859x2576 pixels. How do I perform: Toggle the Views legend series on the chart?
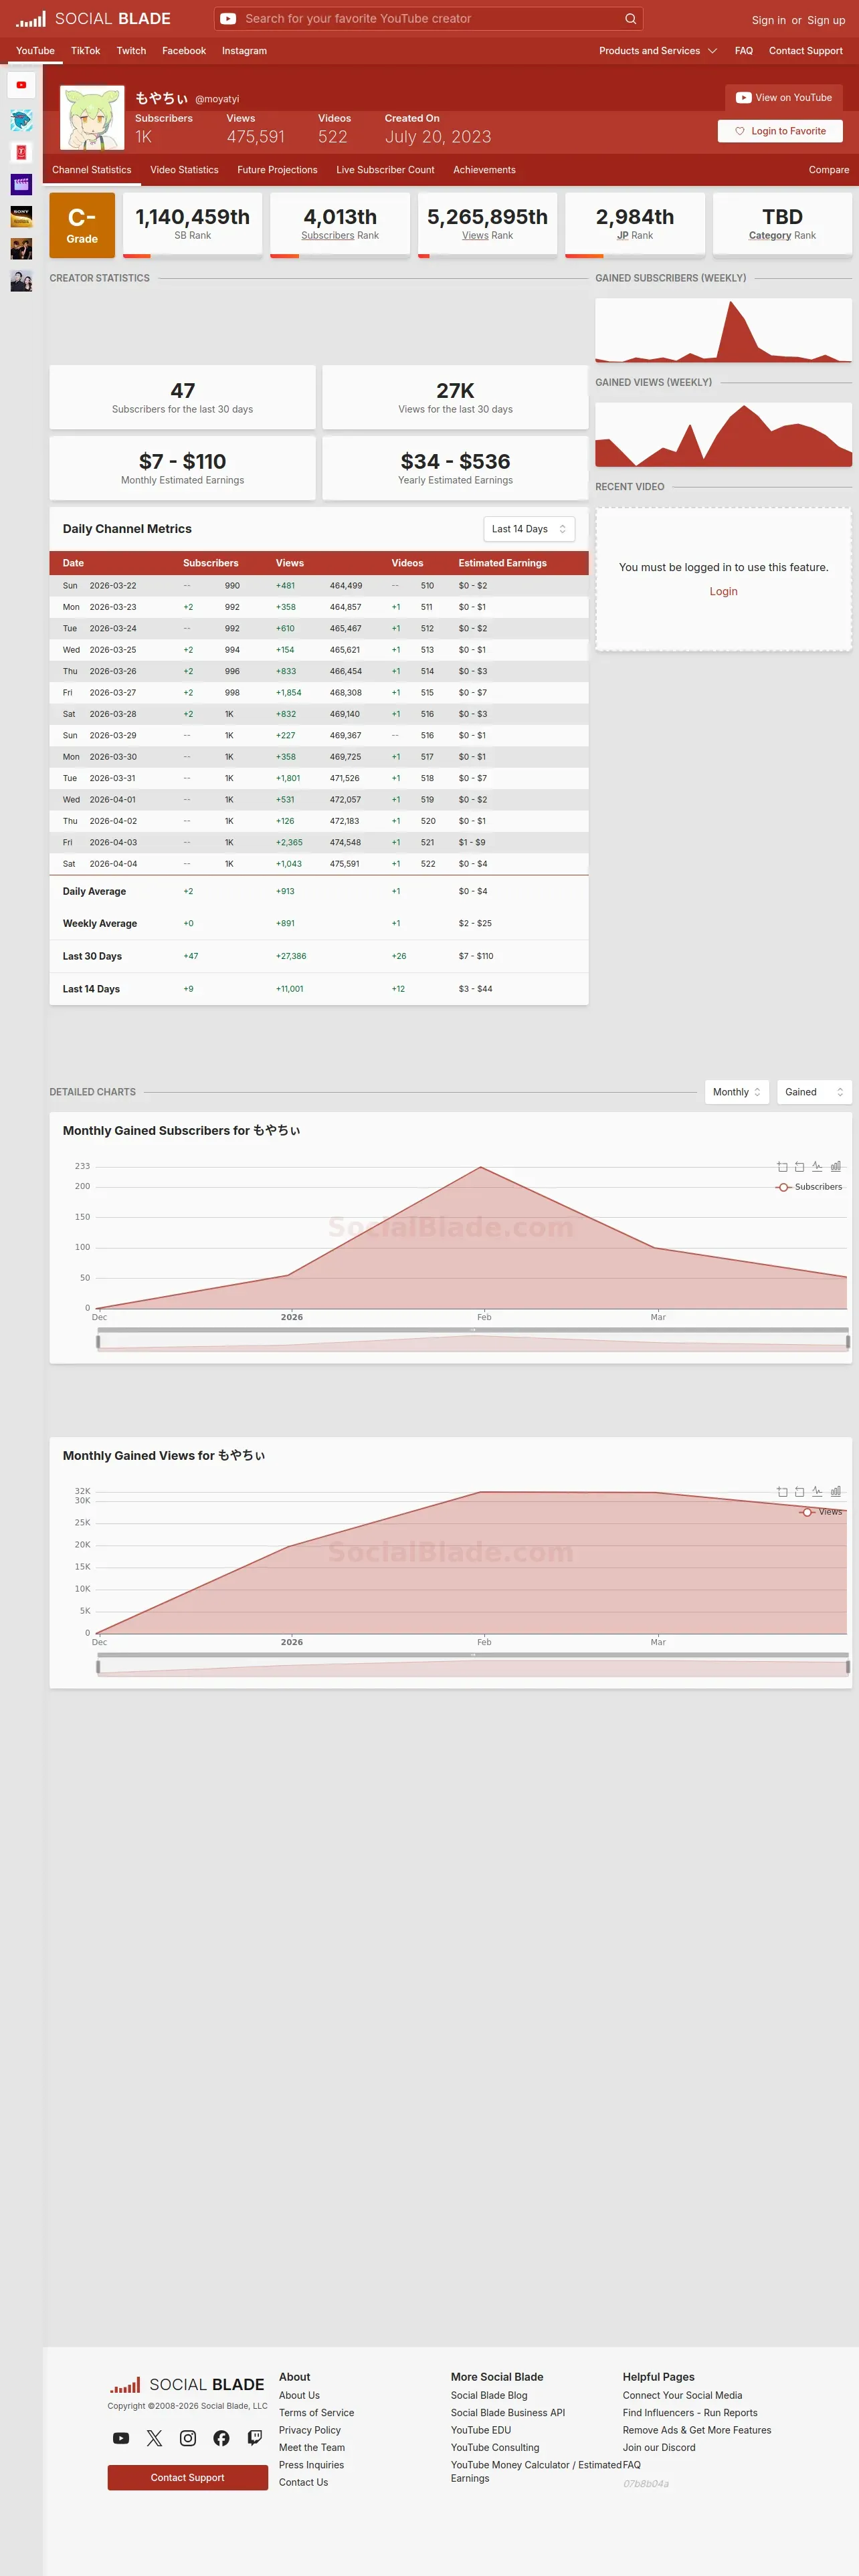click(821, 1512)
